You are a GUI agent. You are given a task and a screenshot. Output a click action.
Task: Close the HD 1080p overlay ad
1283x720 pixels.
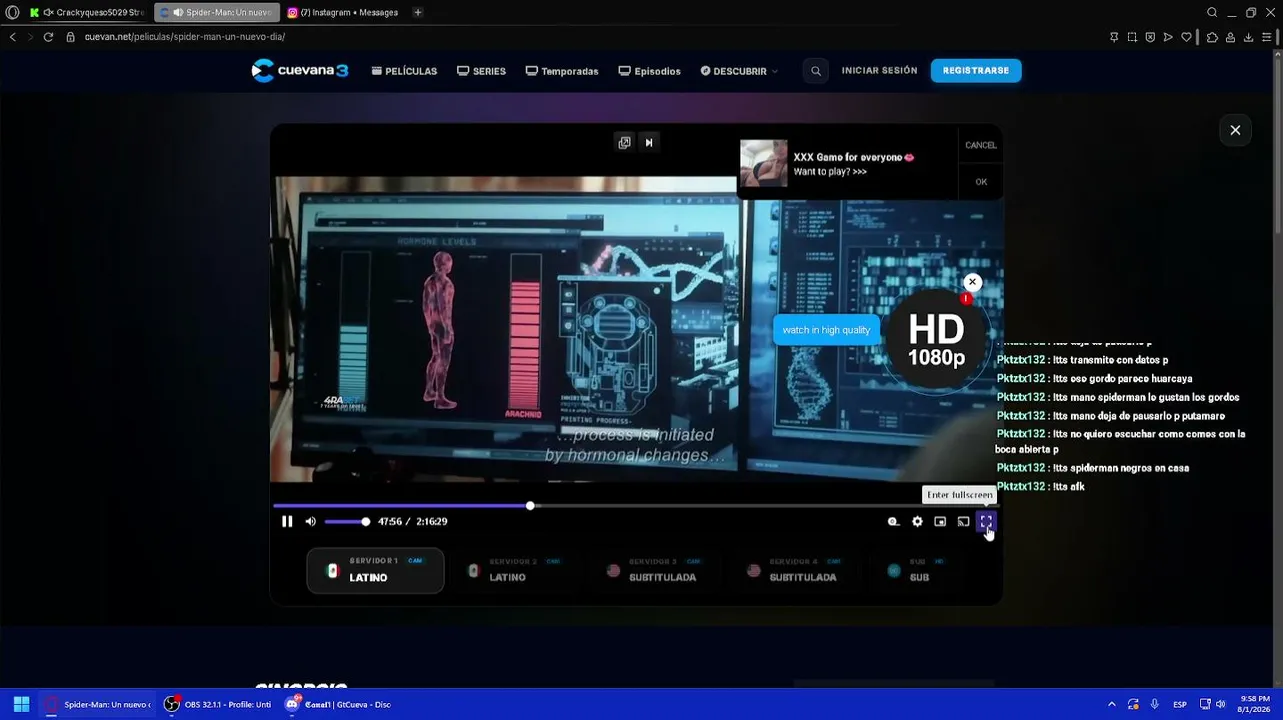click(x=972, y=282)
